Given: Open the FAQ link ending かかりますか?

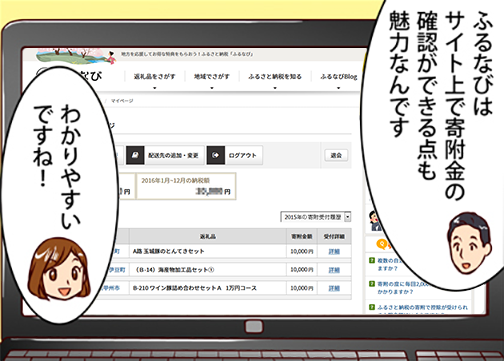Looking at the screenshot, I should pyautogui.click(x=395, y=292).
